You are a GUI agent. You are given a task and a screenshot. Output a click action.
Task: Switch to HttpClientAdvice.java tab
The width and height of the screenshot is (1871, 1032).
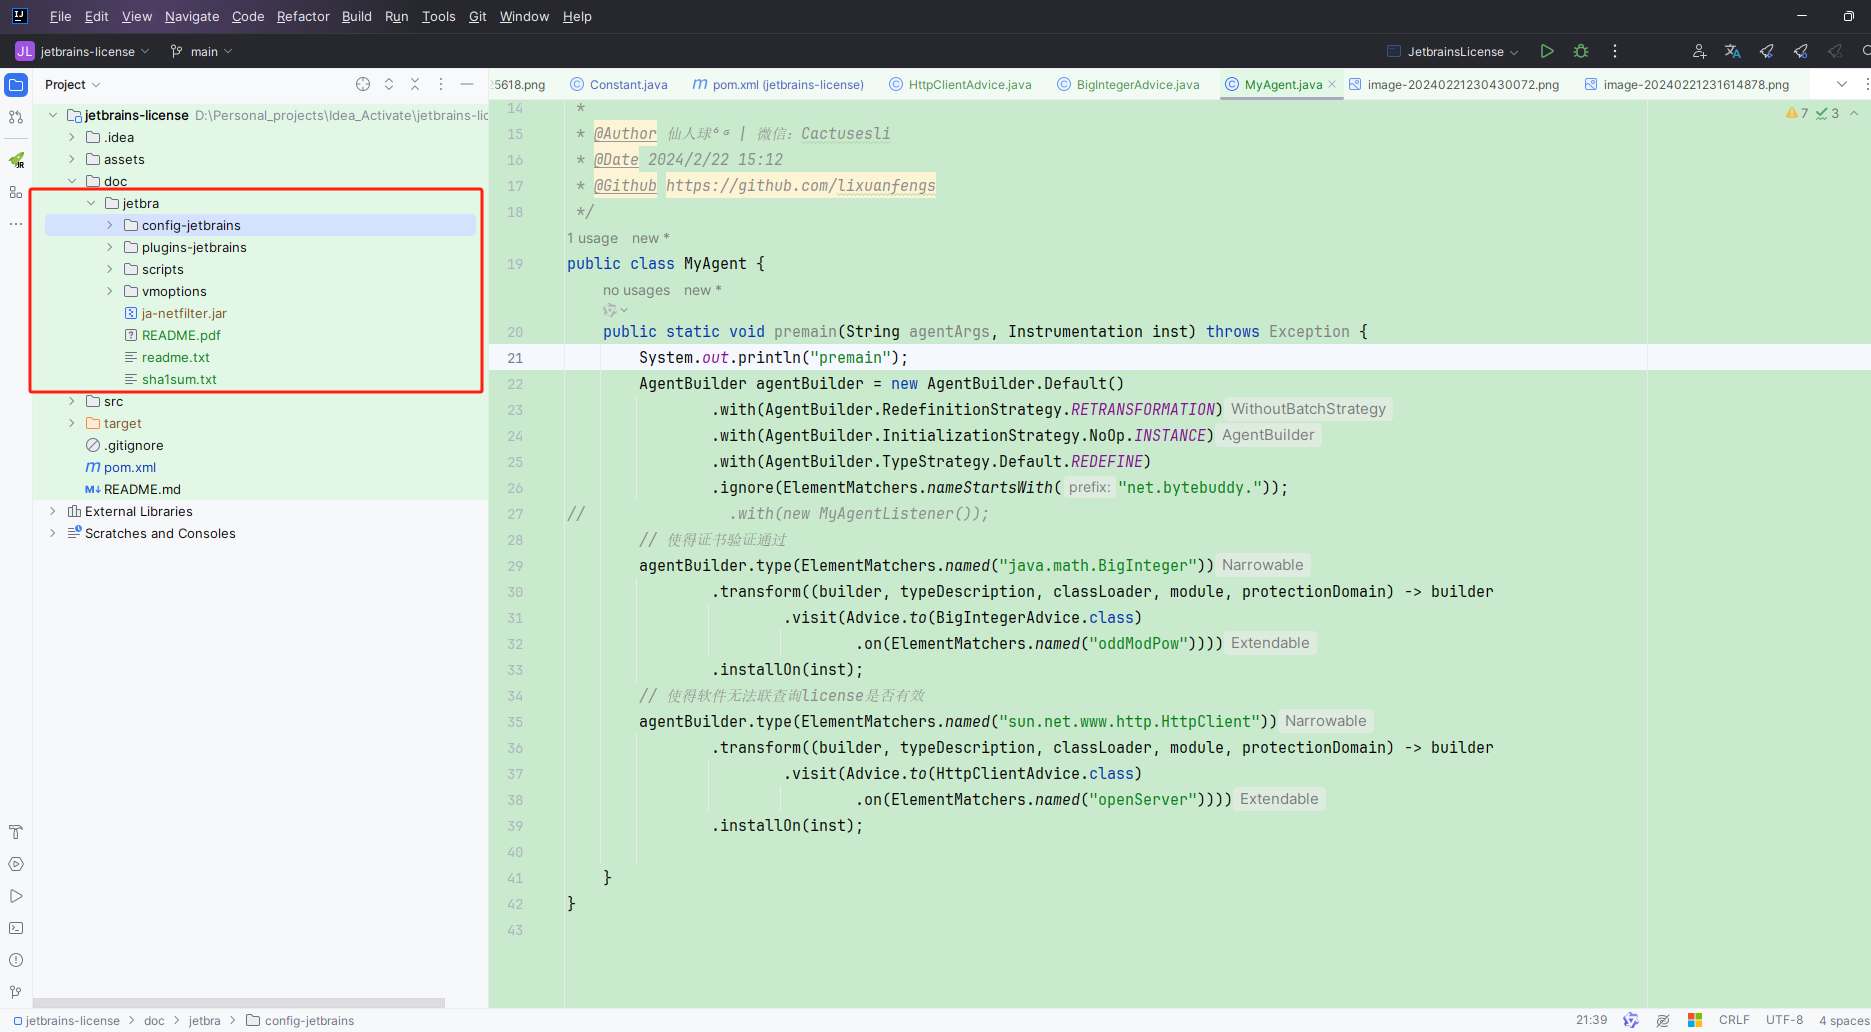[960, 85]
